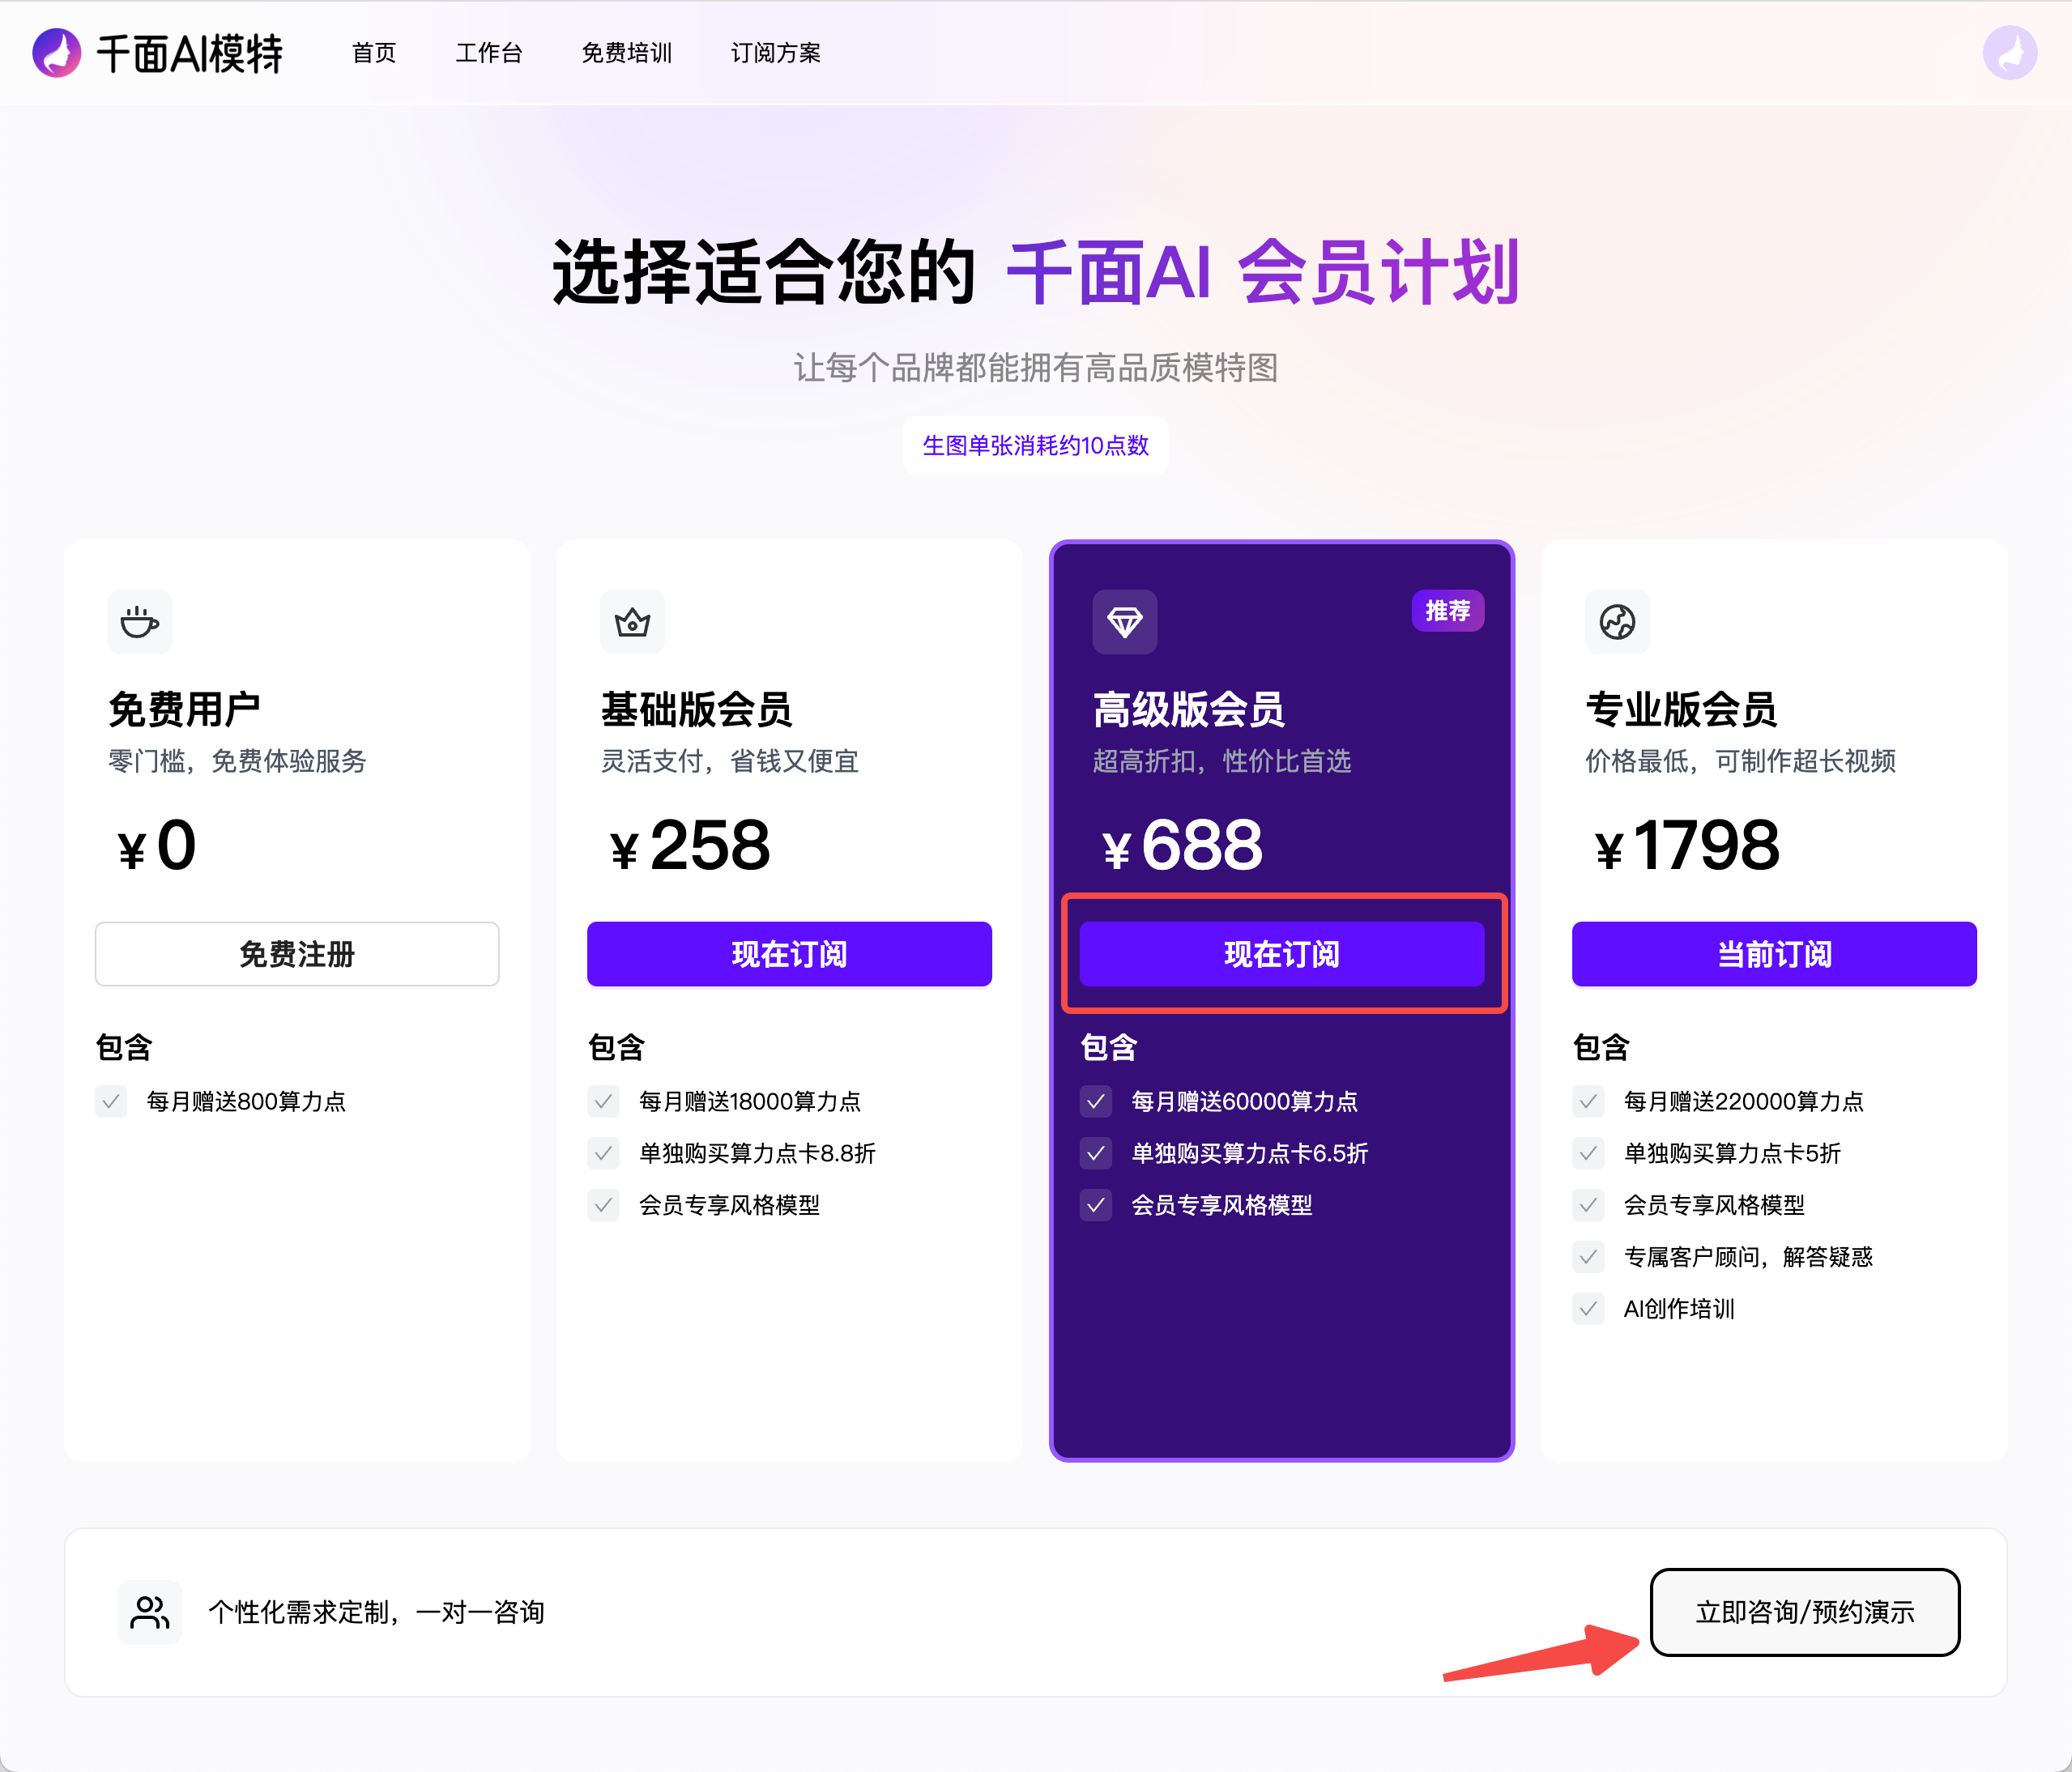Screen dimensions: 2072x1772
Task: Click the 推荐 badge on 高级版会员 card
Action: pos(1448,610)
